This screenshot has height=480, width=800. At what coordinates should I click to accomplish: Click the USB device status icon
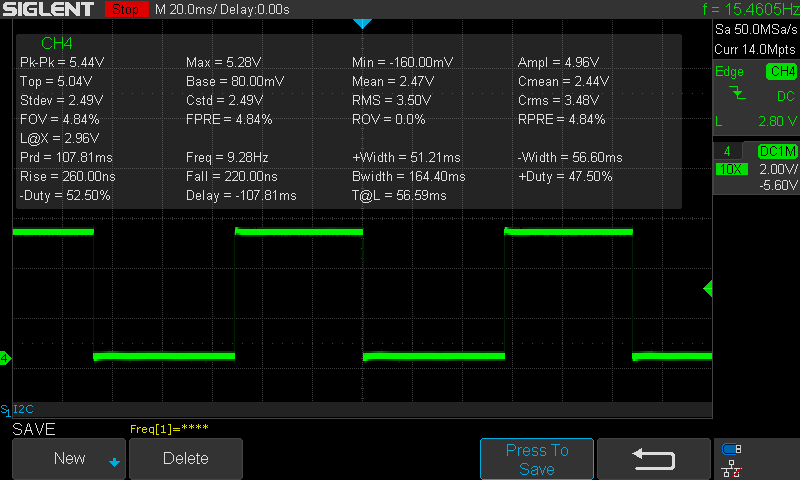[732, 449]
